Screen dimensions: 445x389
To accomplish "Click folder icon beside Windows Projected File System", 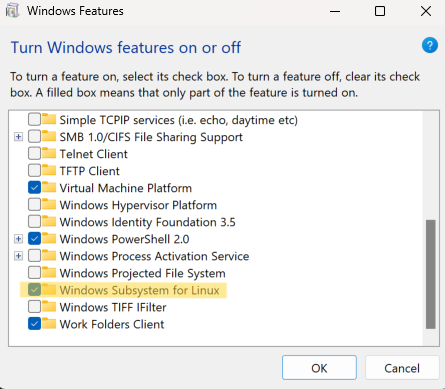I will 49,273.
